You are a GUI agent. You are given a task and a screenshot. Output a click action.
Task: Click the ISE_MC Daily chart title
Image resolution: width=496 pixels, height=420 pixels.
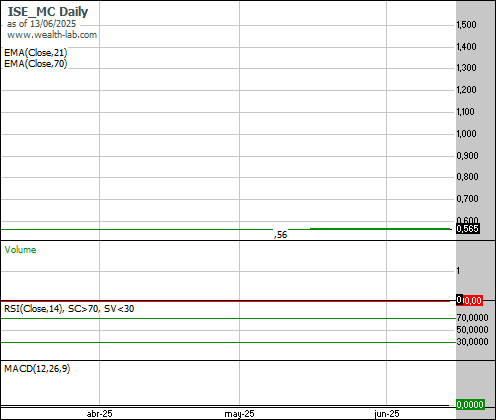48,12
